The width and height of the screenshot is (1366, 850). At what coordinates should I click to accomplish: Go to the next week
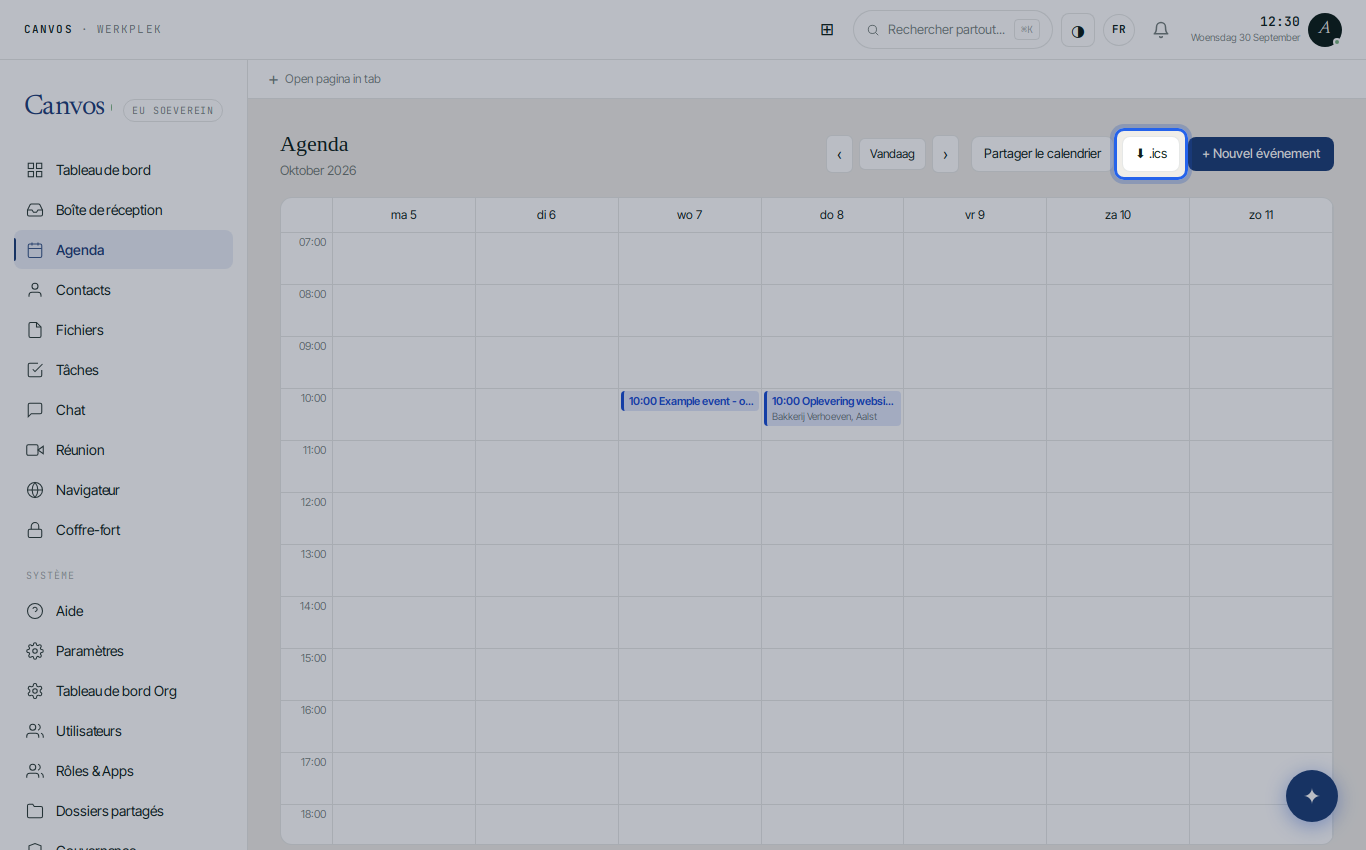click(x=945, y=154)
